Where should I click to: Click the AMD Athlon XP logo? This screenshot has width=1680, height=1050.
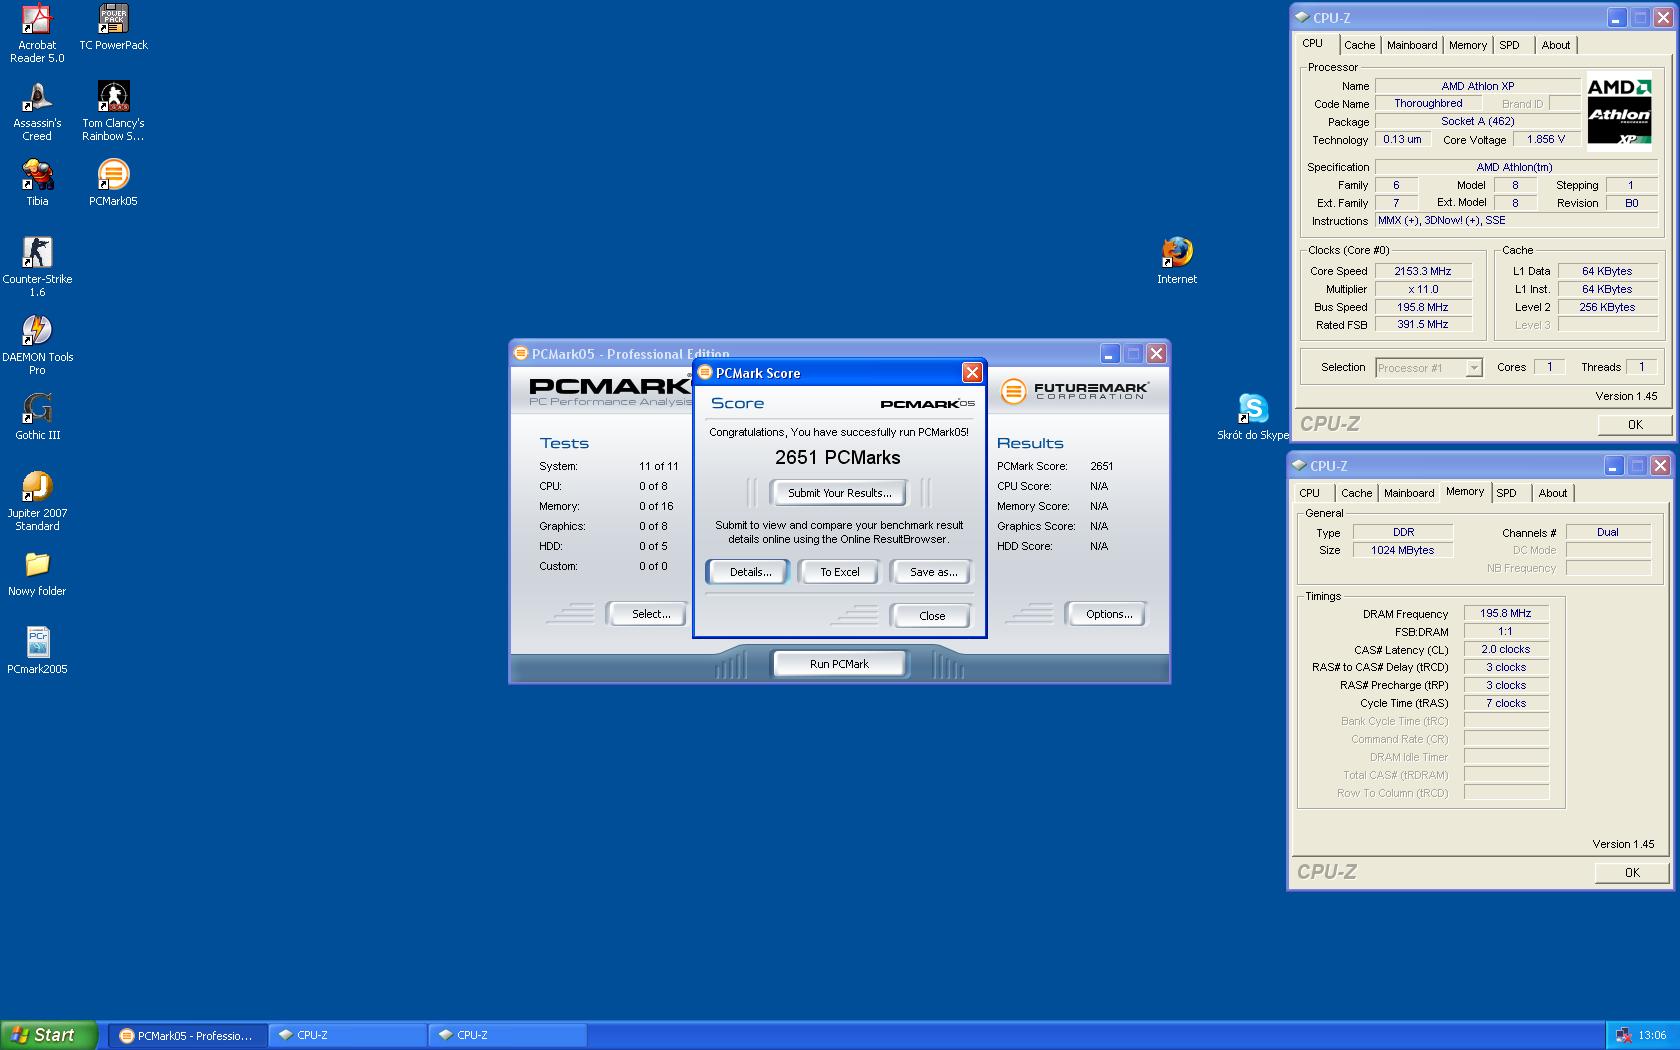(x=1619, y=111)
